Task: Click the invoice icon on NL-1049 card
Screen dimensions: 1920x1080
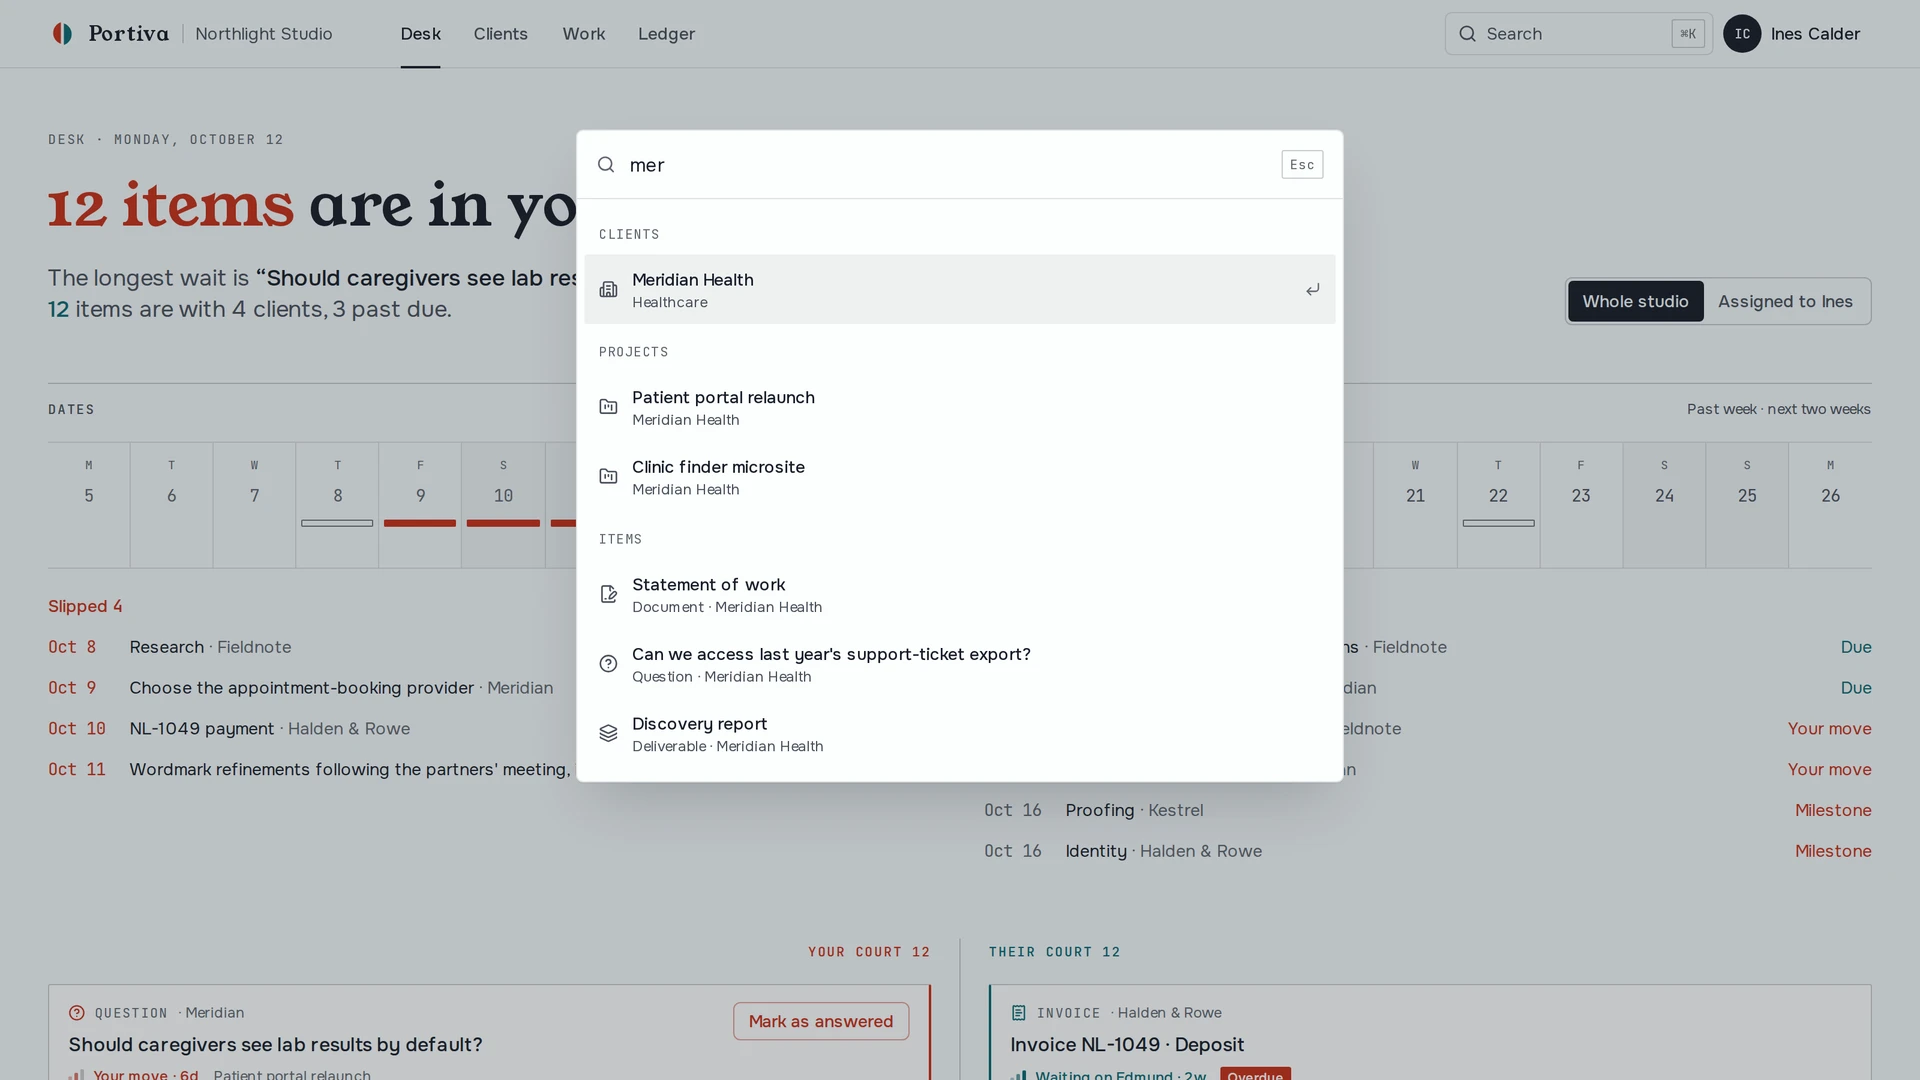Action: [x=1018, y=1013]
